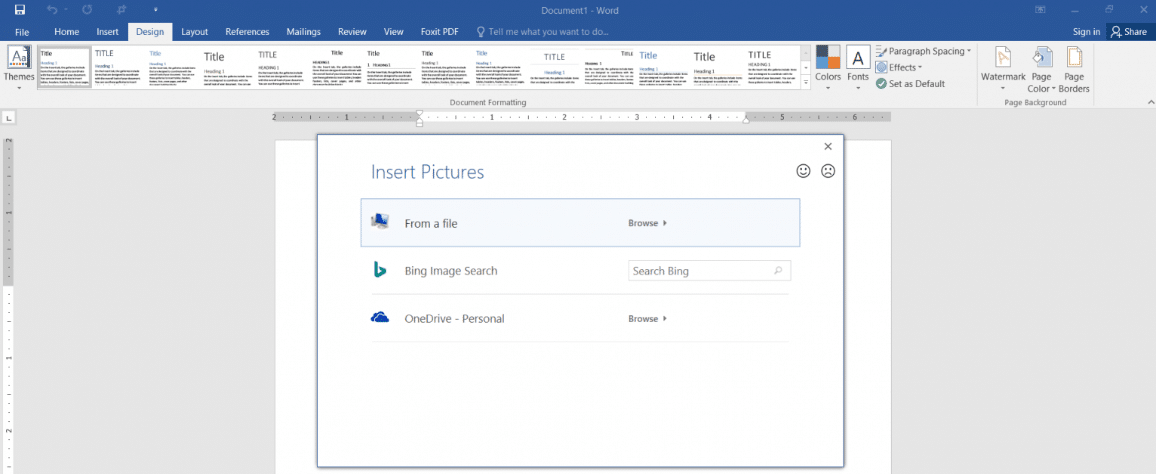Switch to the Insert tab

pyautogui.click(x=107, y=32)
